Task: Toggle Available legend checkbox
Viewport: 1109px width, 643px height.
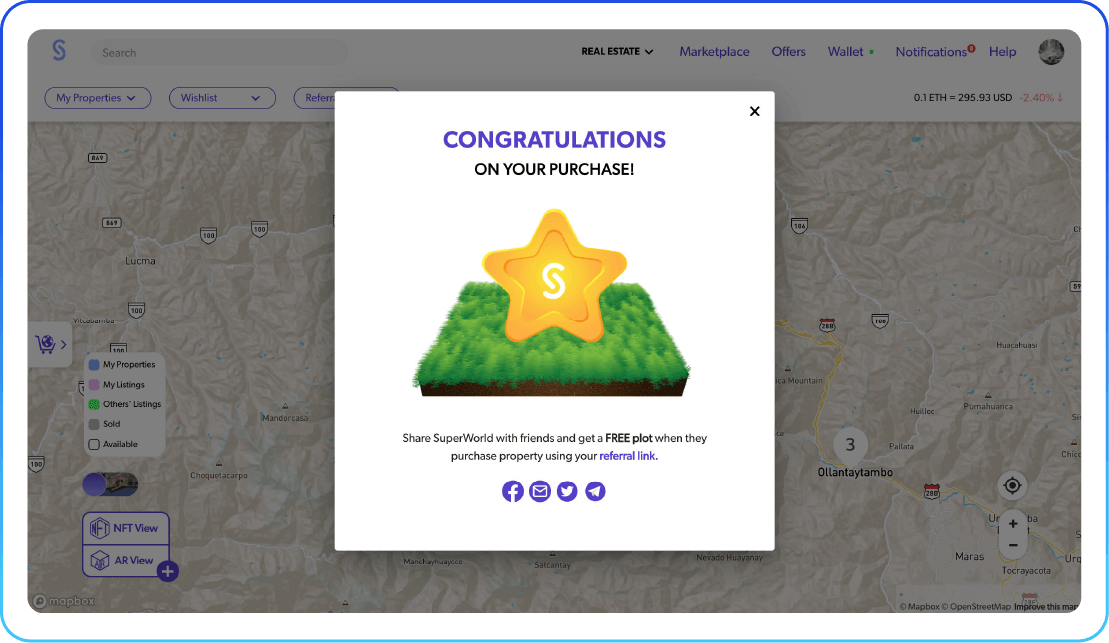Action: pyautogui.click(x=94, y=444)
